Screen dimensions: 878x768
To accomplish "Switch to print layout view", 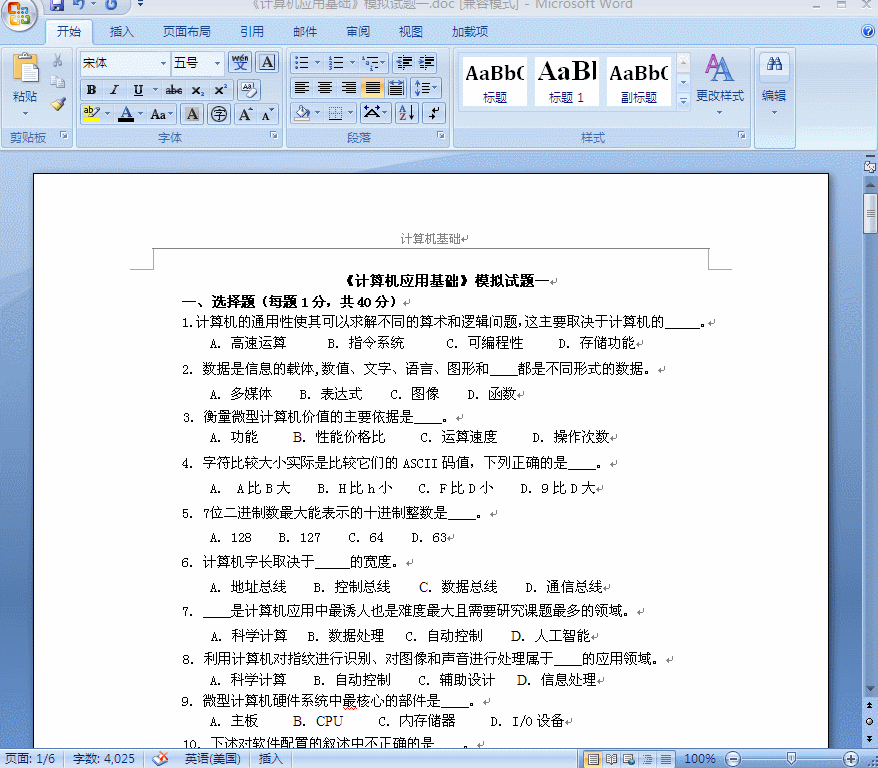I will coord(593,759).
